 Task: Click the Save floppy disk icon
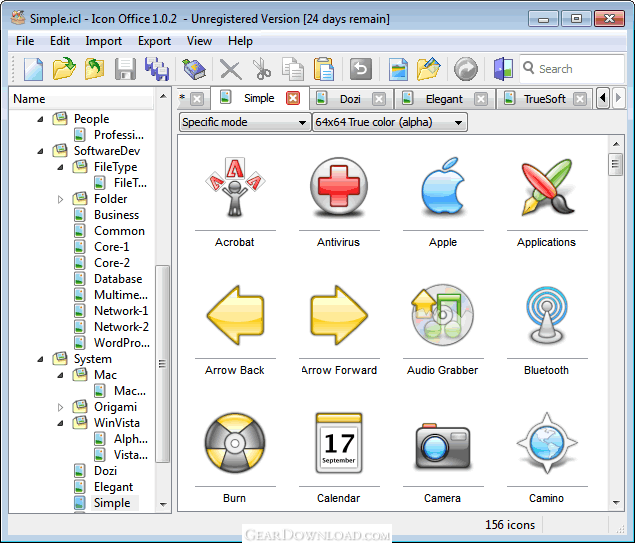[125, 69]
